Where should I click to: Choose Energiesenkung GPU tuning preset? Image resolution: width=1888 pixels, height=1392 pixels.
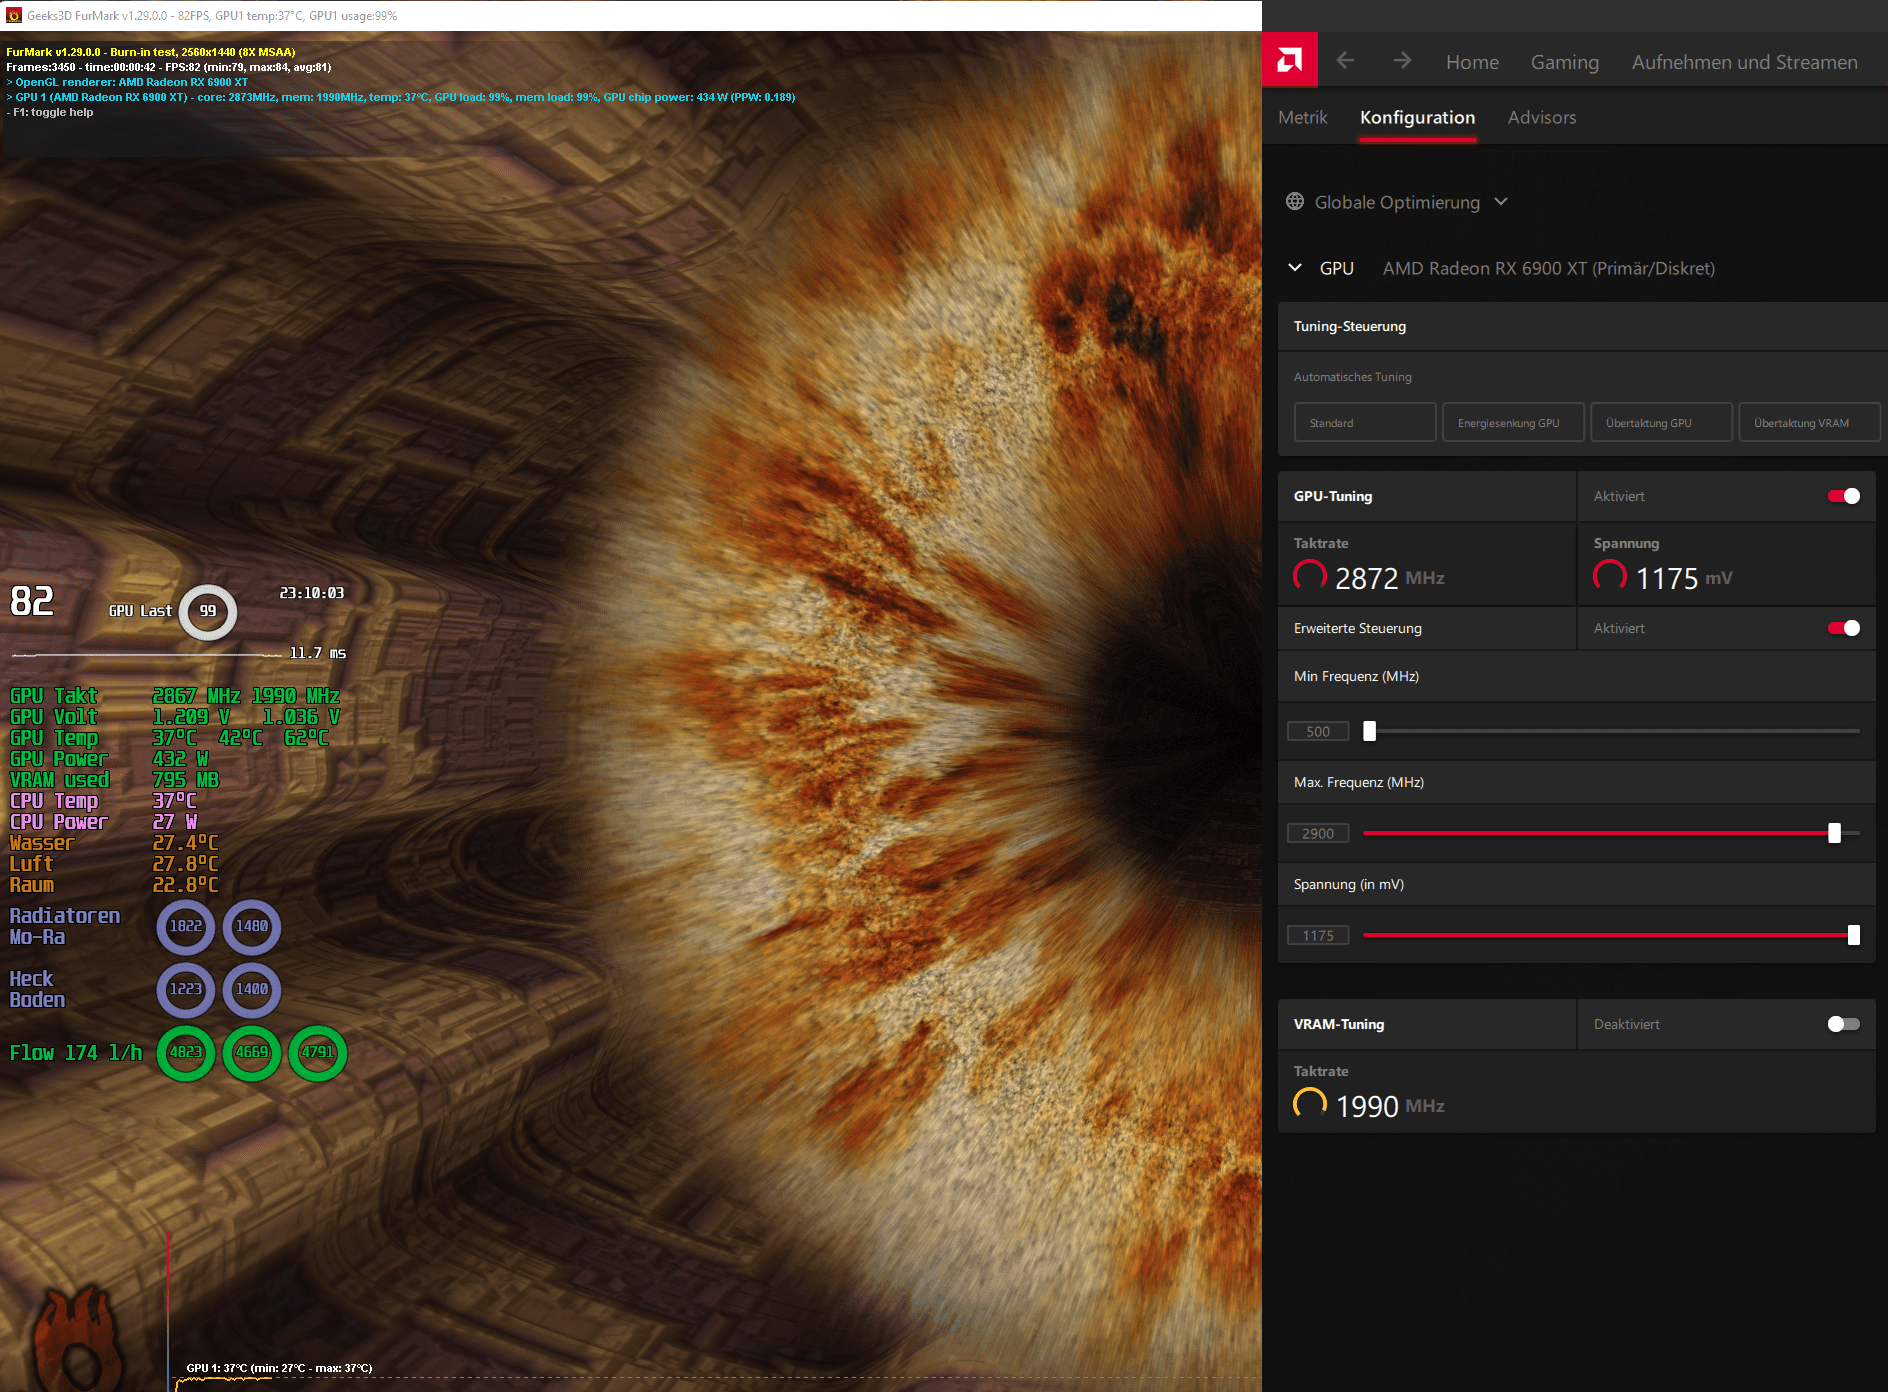point(1513,422)
